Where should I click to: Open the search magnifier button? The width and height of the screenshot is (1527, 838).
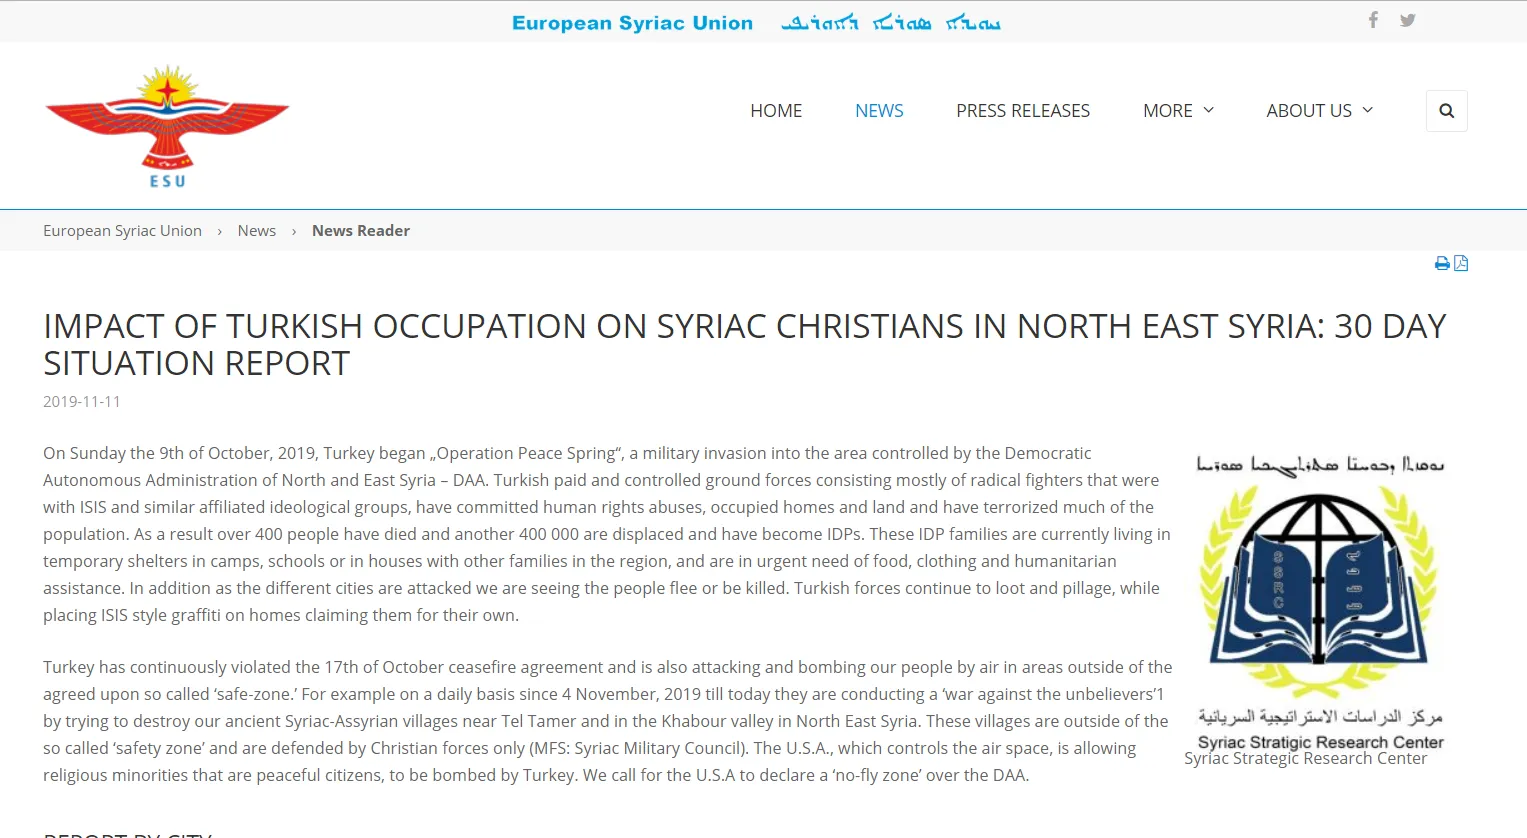(x=1446, y=111)
